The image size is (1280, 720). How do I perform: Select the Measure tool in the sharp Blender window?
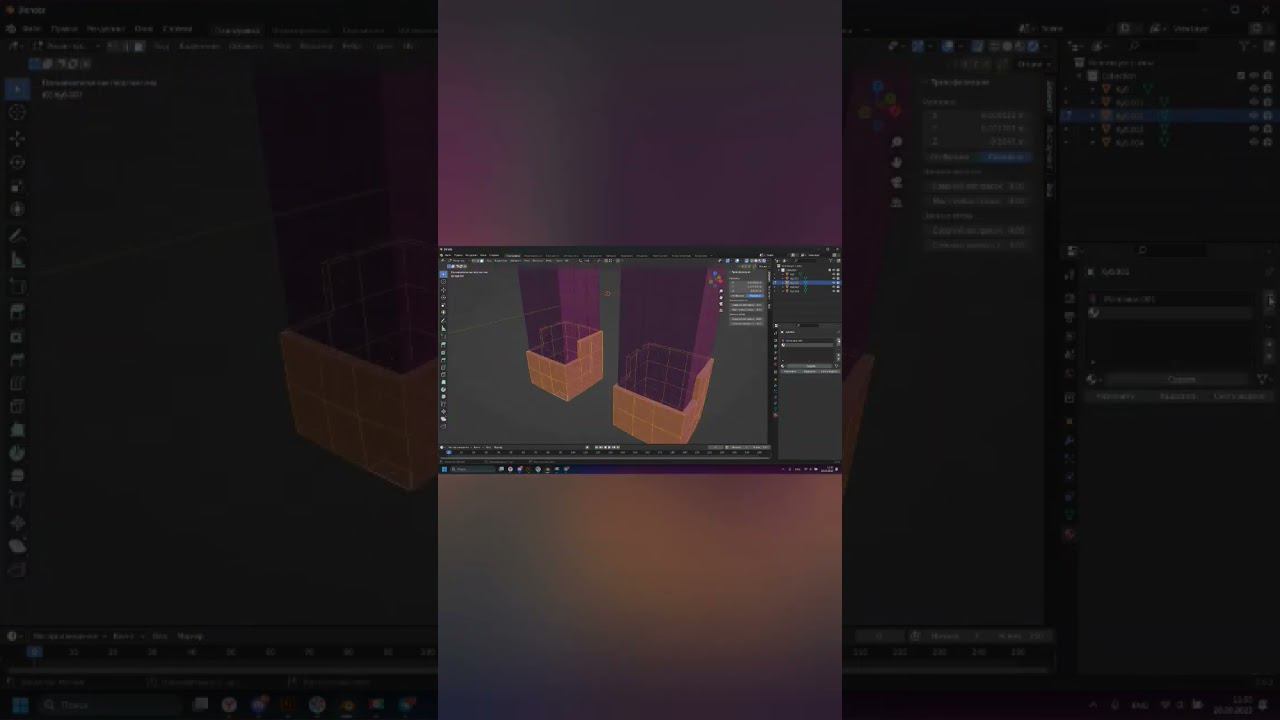click(444, 328)
